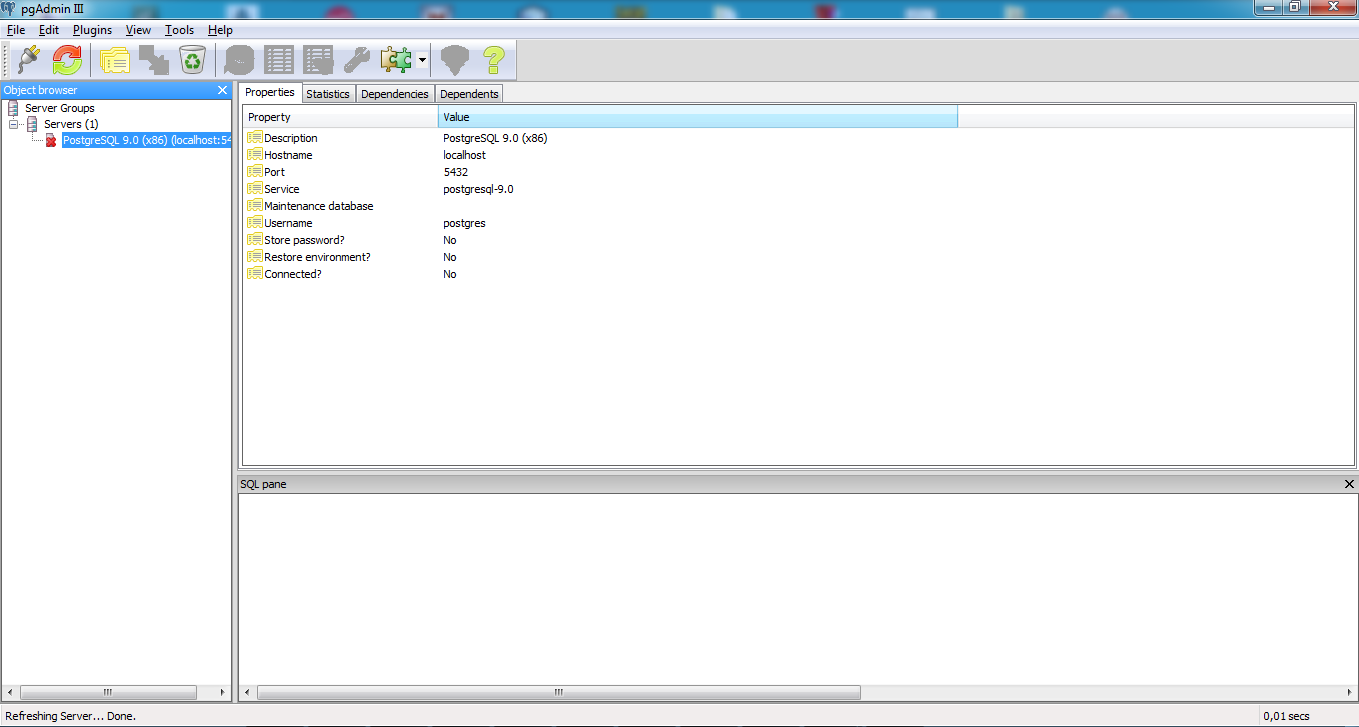Click the Property column header

[340, 117]
